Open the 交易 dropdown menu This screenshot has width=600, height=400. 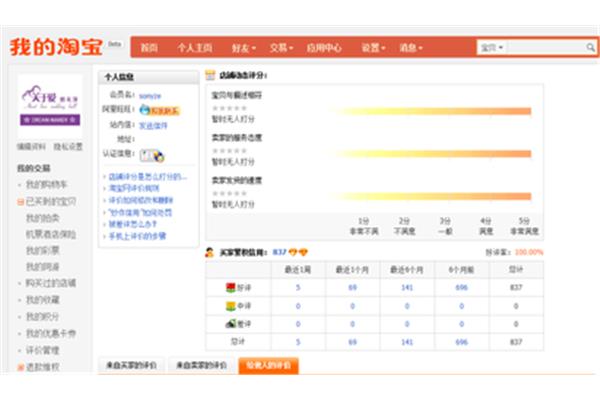(281, 48)
